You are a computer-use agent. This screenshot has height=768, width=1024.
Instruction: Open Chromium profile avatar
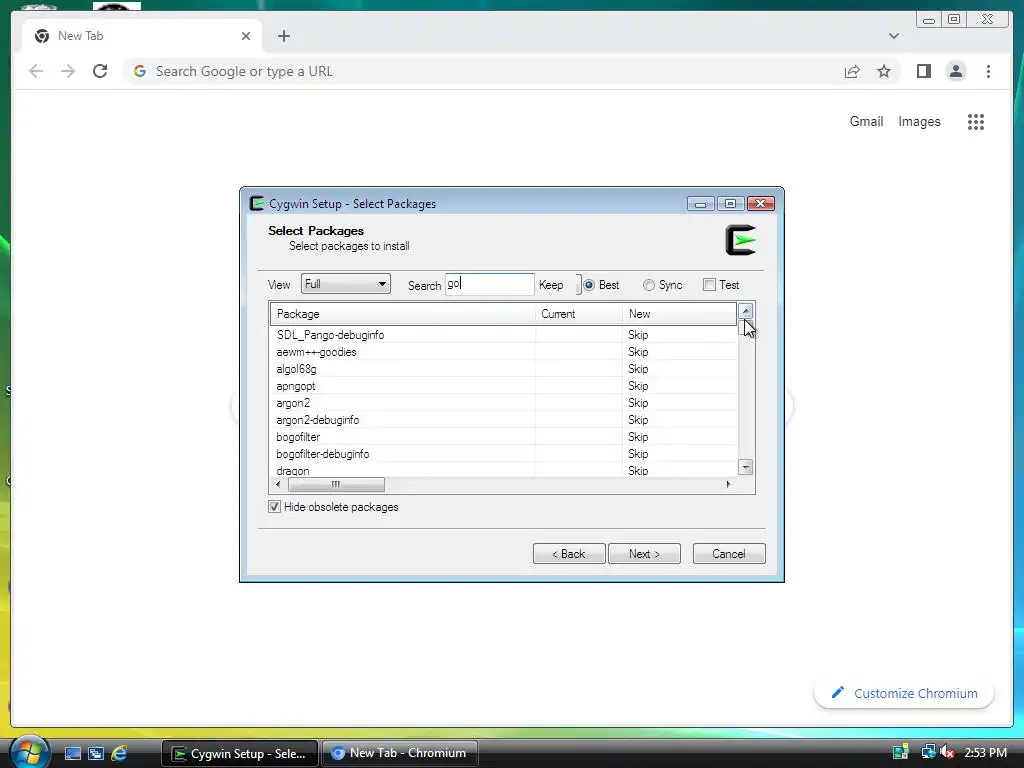tap(955, 71)
